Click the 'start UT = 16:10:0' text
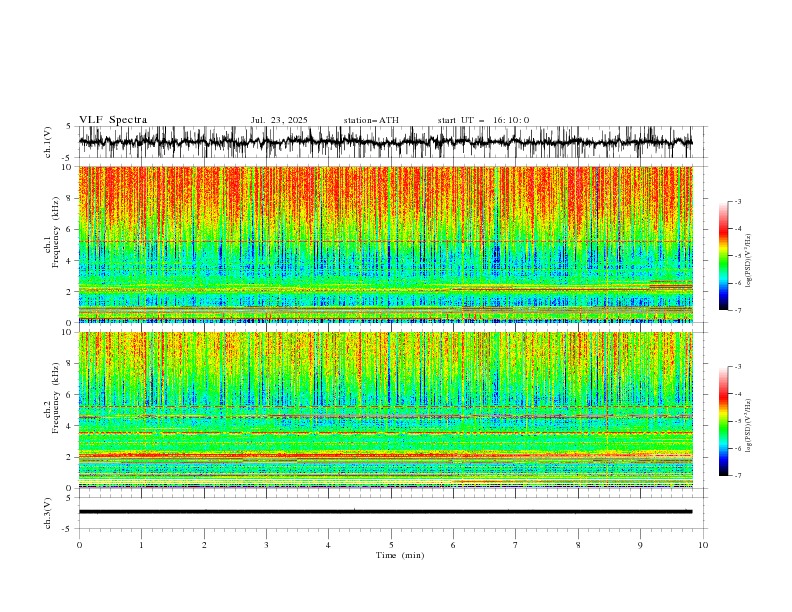Image resolution: width=792 pixels, height=612 pixels. point(483,120)
